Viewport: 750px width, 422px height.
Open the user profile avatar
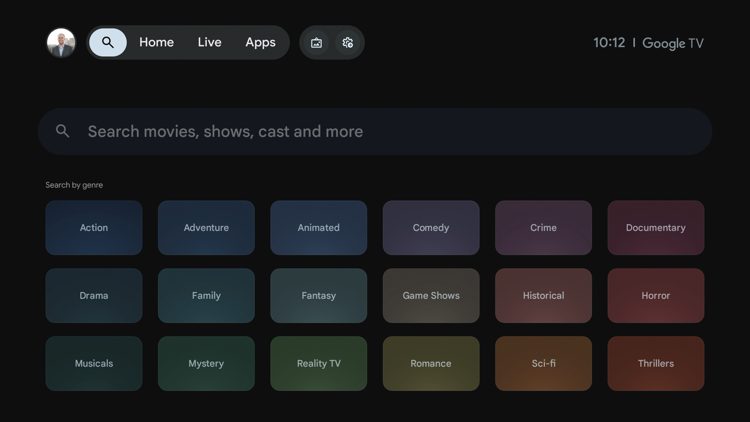[61, 43]
